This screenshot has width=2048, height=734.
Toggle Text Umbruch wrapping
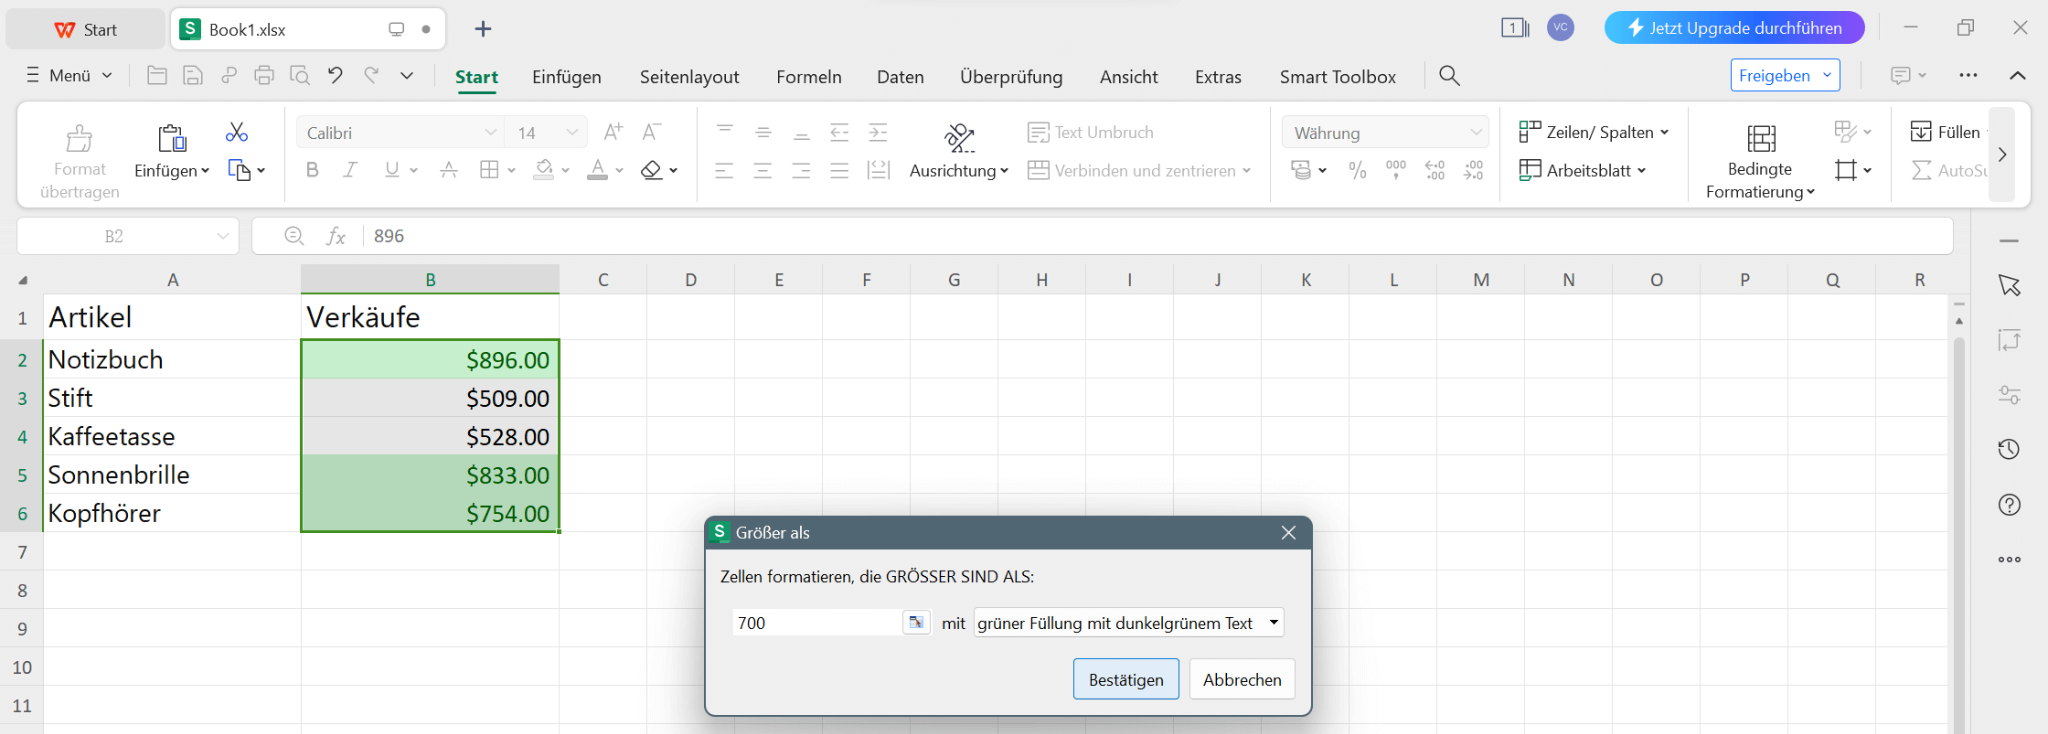(x=1090, y=132)
